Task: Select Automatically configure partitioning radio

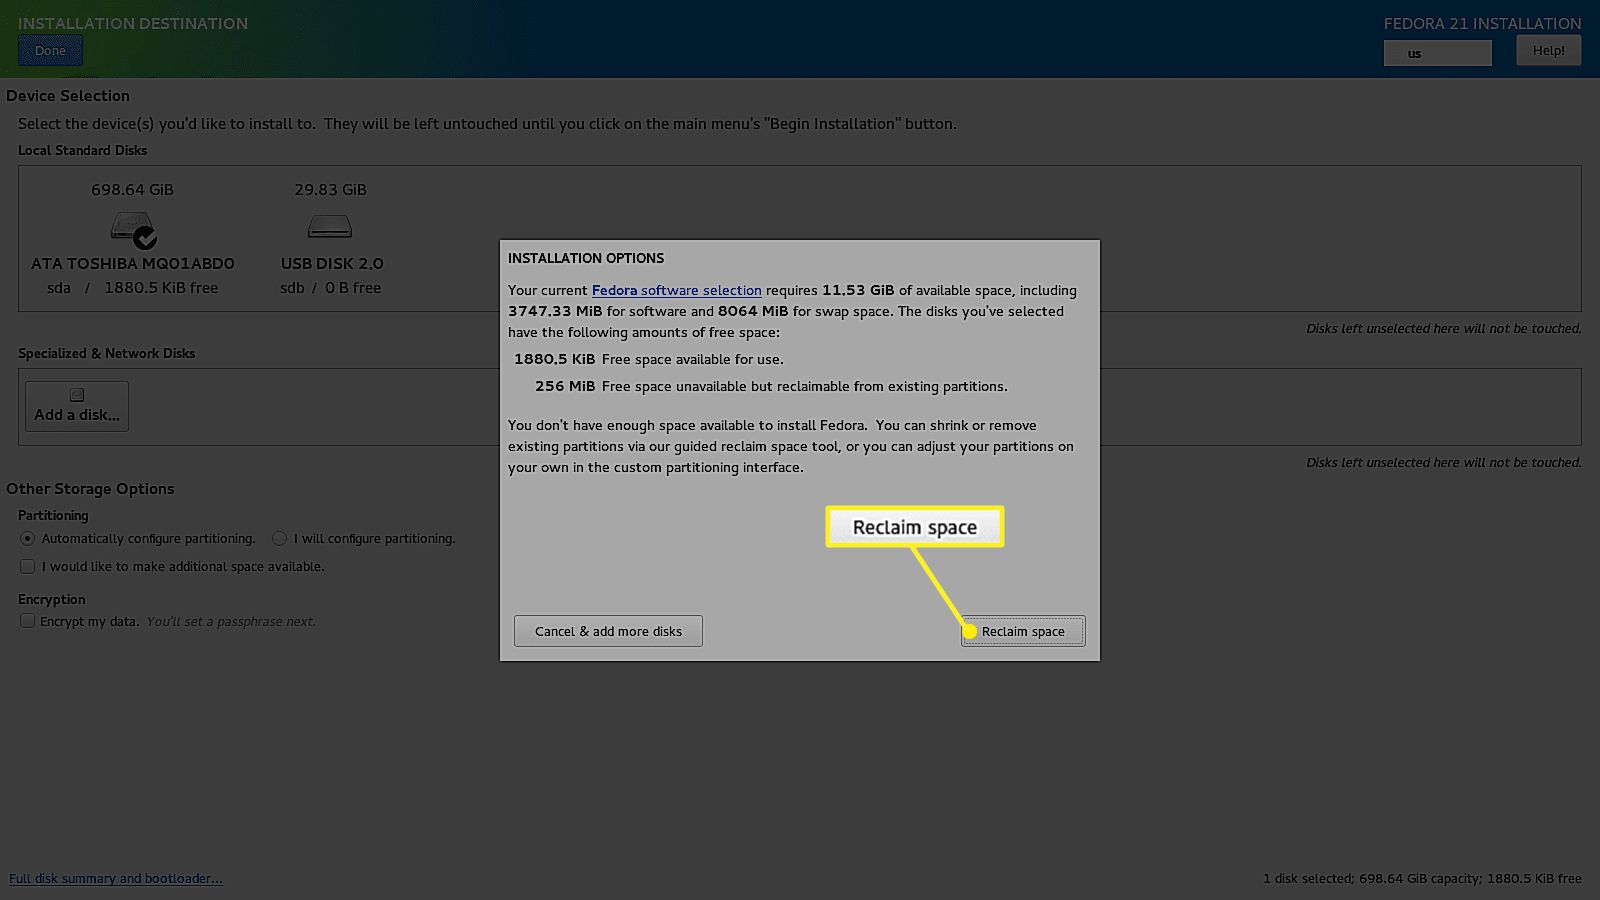Action: pos(28,538)
